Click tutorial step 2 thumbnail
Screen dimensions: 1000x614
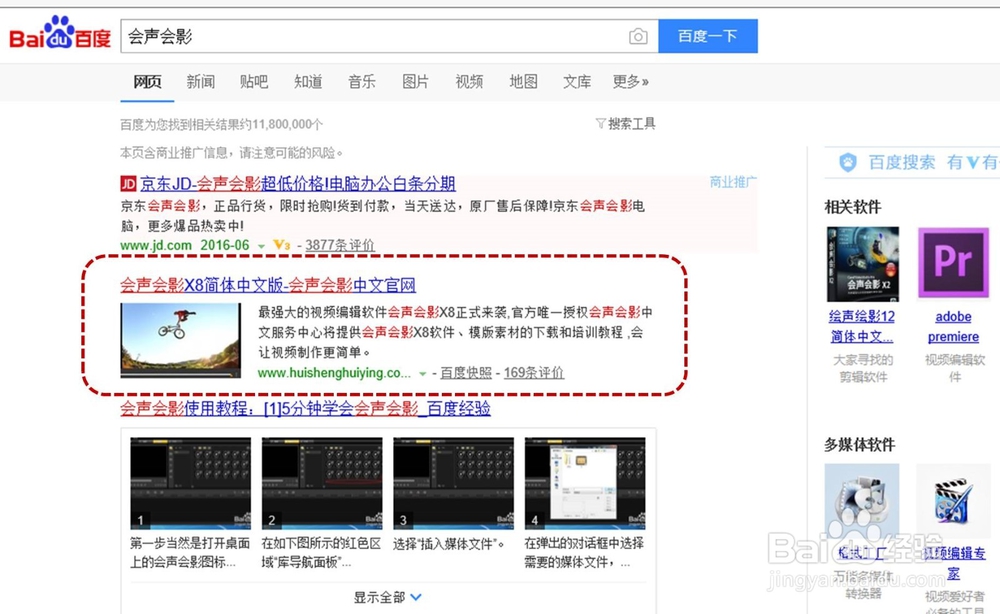coord(322,483)
